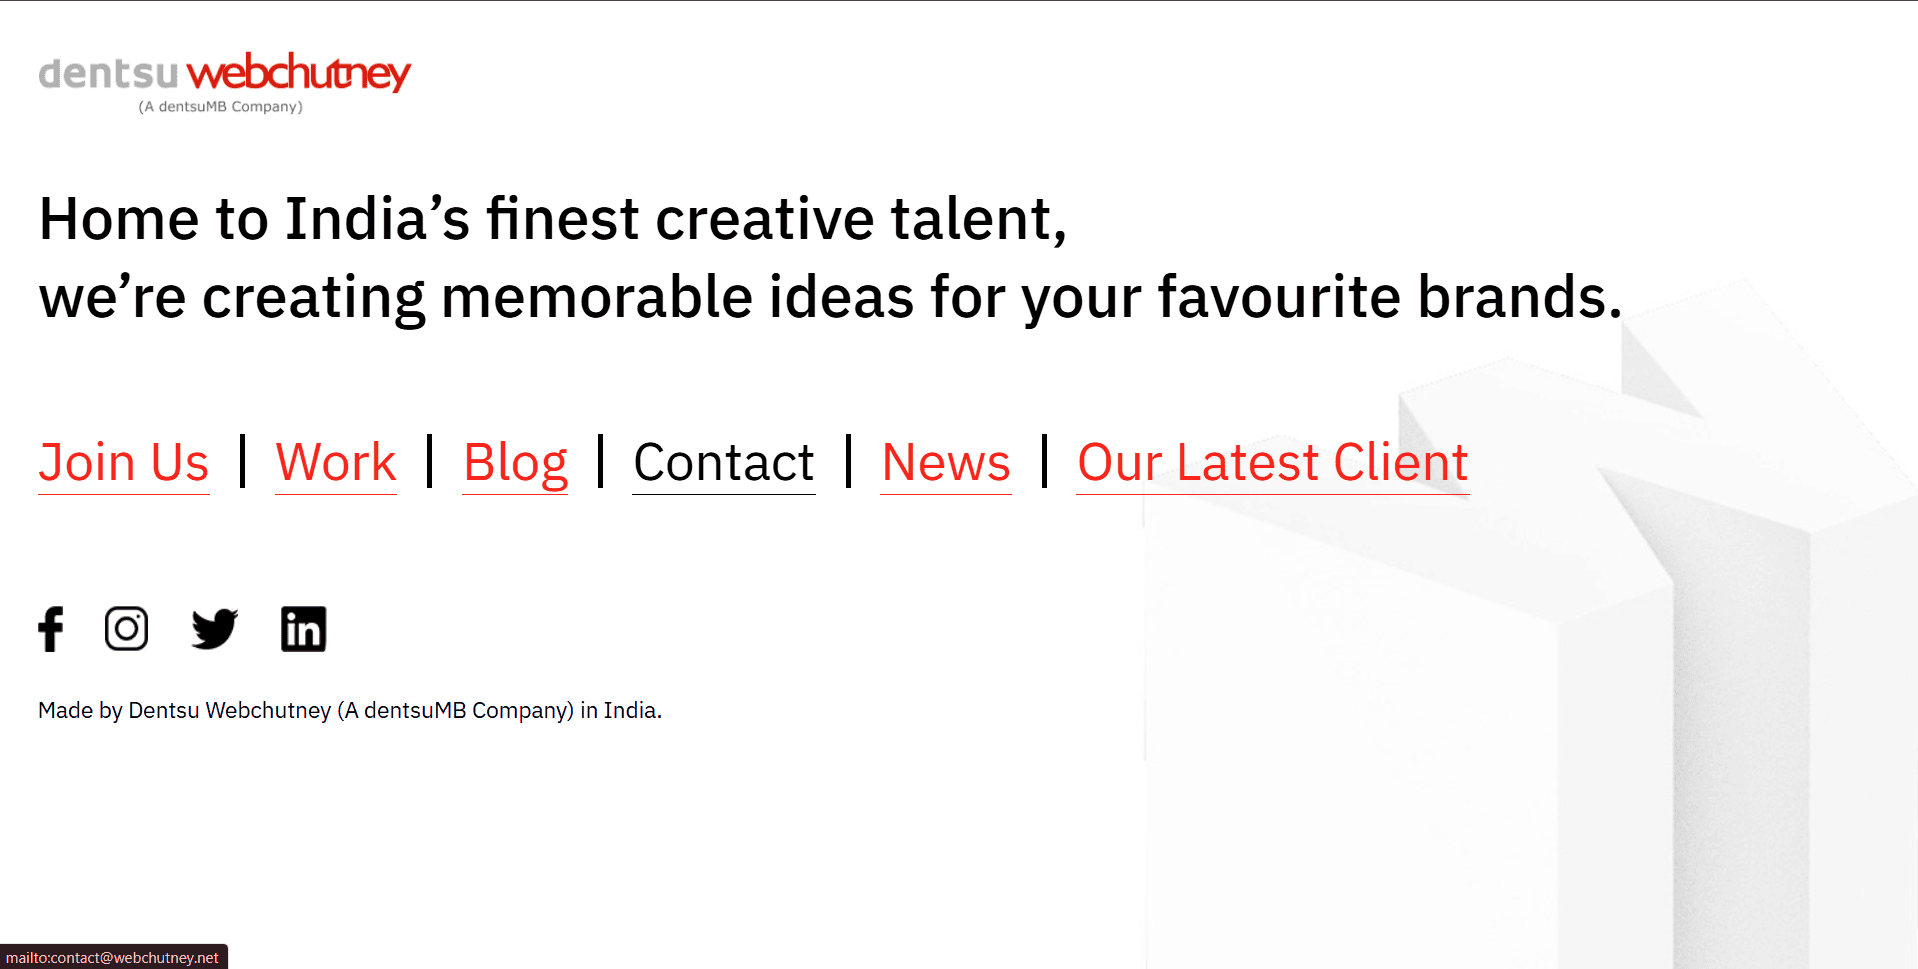Open the Blog link

click(x=515, y=463)
